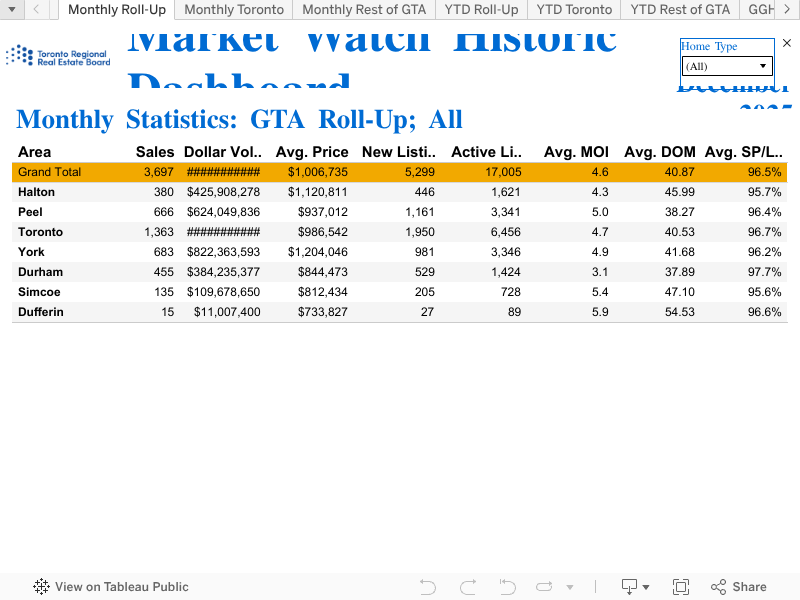Screen dimensions: 800x600
Task: Undo the last action
Action: [x=428, y=587]
